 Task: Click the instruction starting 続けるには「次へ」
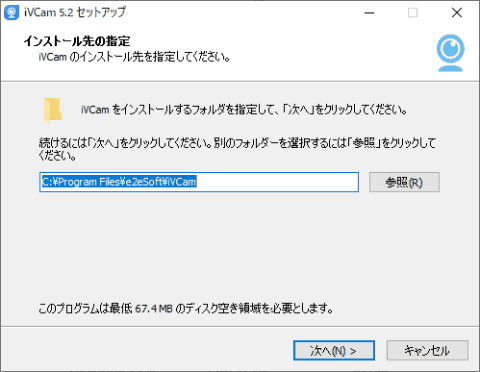tap(237, 149)
